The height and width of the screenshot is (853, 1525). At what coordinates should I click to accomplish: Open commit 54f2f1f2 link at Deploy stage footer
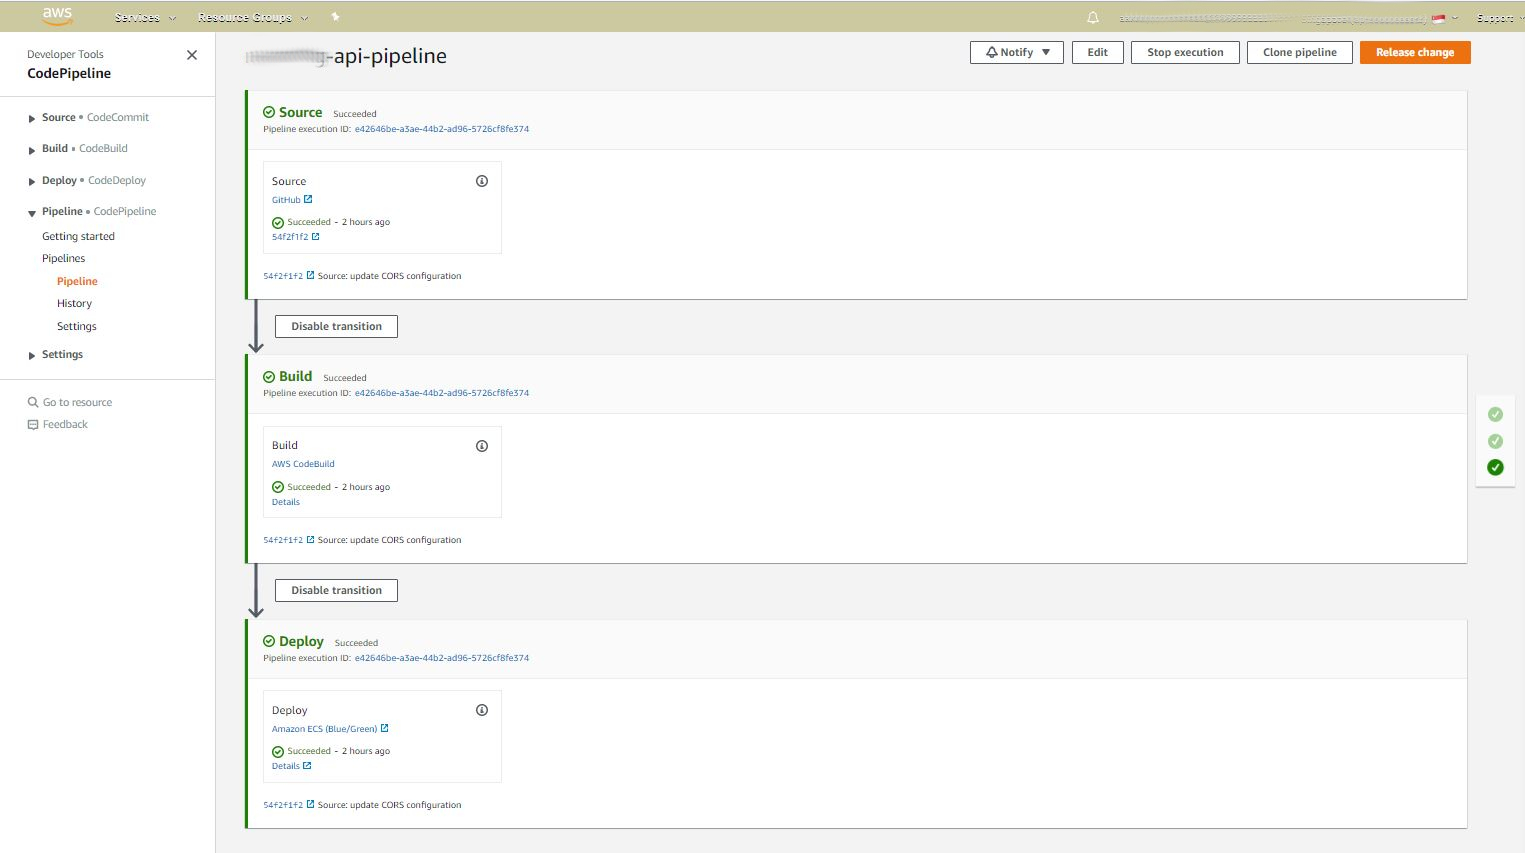click(283, 805)
